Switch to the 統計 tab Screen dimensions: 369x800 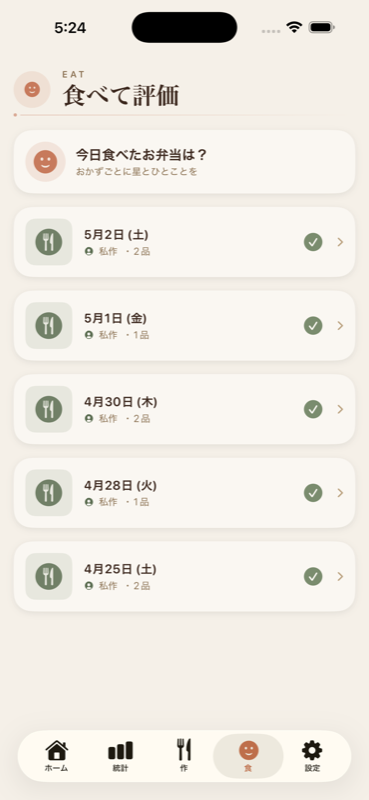[120, 756]
